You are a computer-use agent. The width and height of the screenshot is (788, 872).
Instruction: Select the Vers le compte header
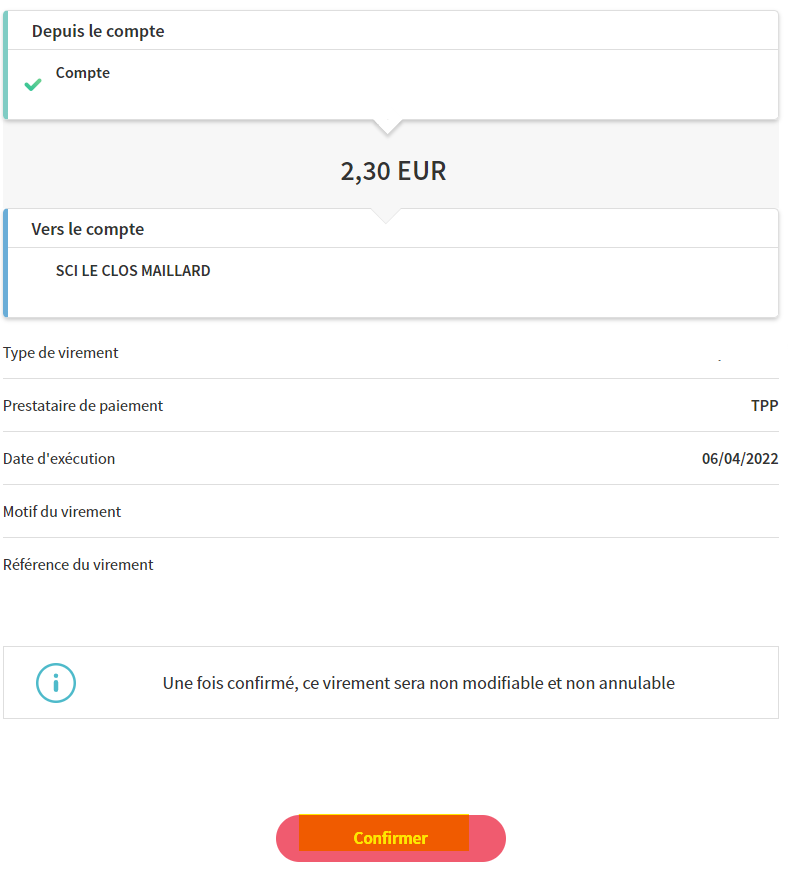(87, 229)
